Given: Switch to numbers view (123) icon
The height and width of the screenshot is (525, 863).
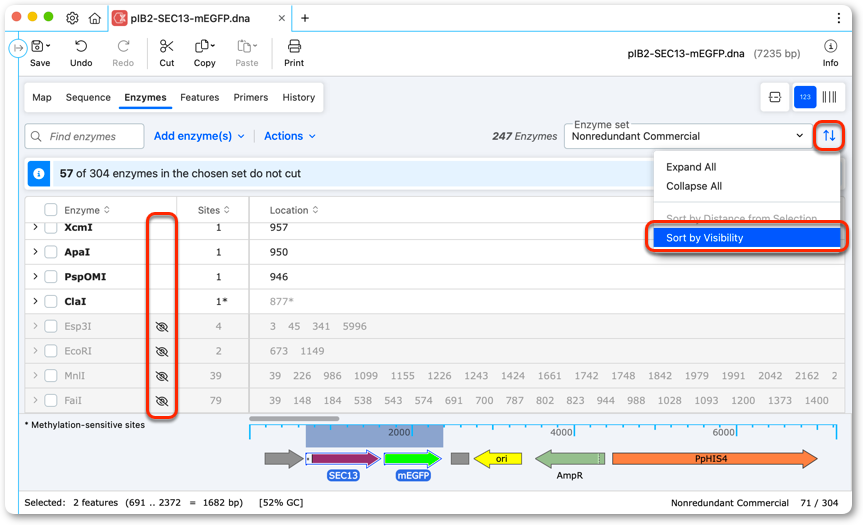Looking at the screenshot, I should click(x=805, y=97).
